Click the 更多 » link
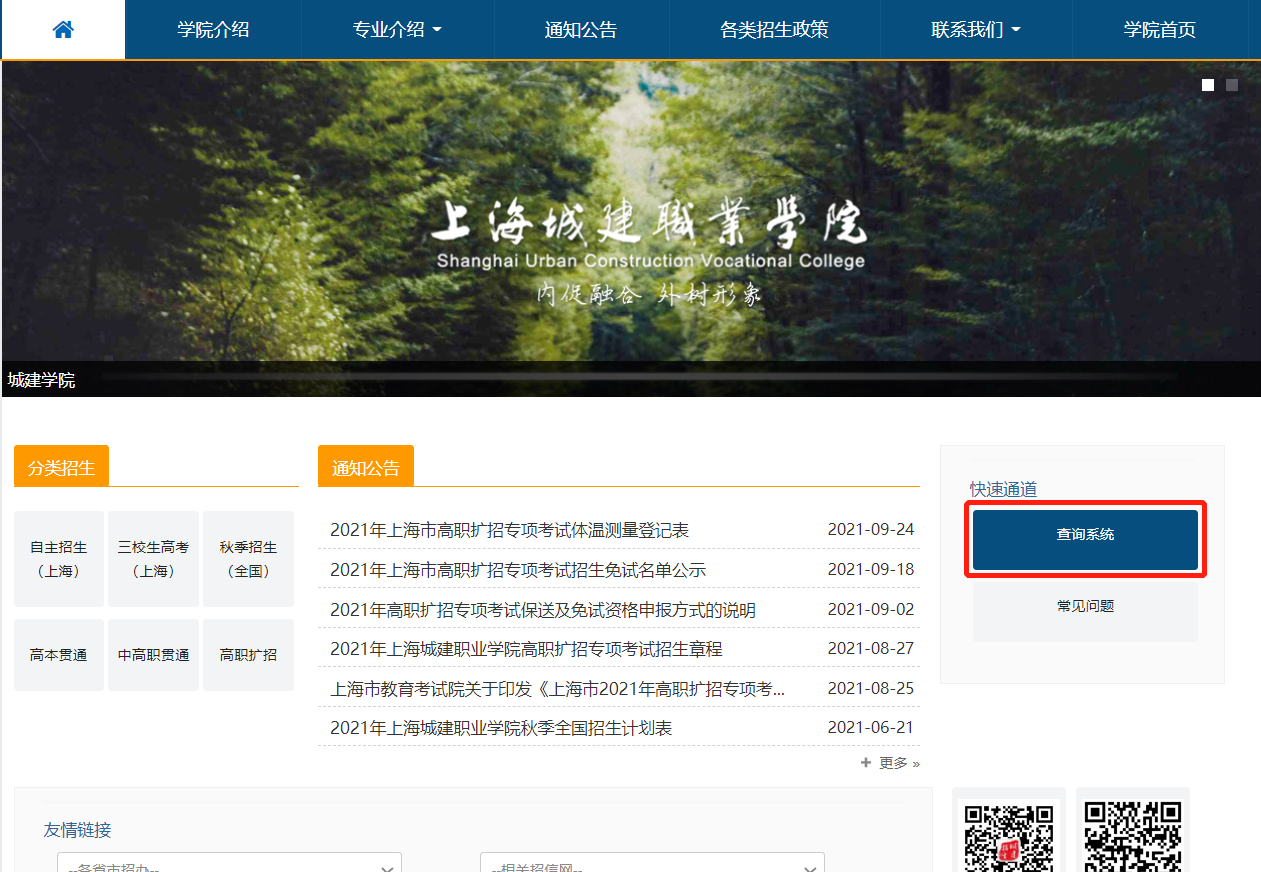This screenshot has width=1261, height=872. pyautogui.click(x=899, y=763)
